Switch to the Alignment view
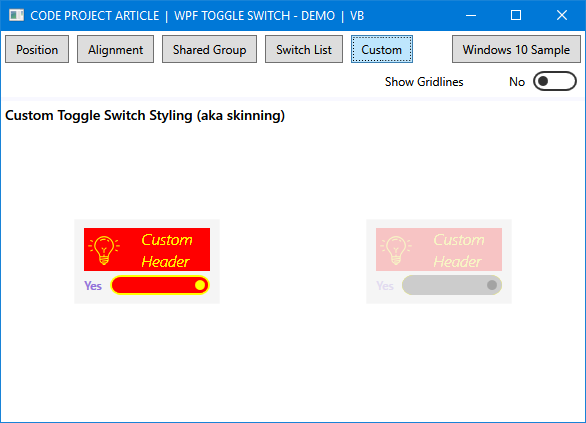Viewport: 586px width, 423px height. click(115, 49)
